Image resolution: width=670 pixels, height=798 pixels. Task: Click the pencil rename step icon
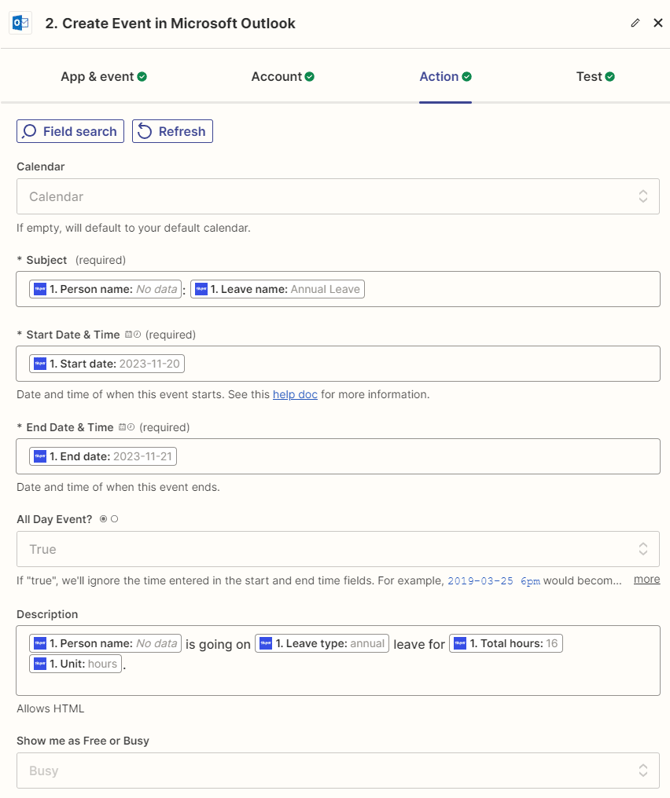pos(635,23)
